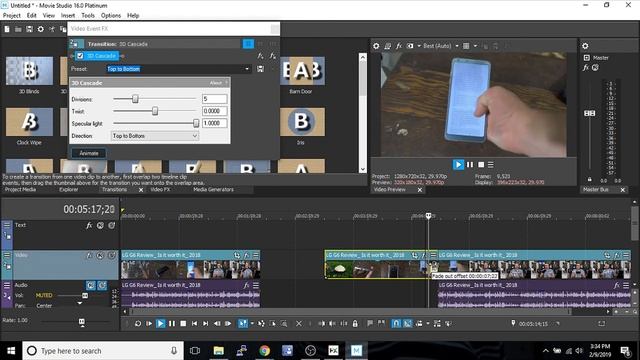Click the delete X icon in the timeline toolbar
The width and height of the screenshot is (640, 360).
[x=299, y=324]
